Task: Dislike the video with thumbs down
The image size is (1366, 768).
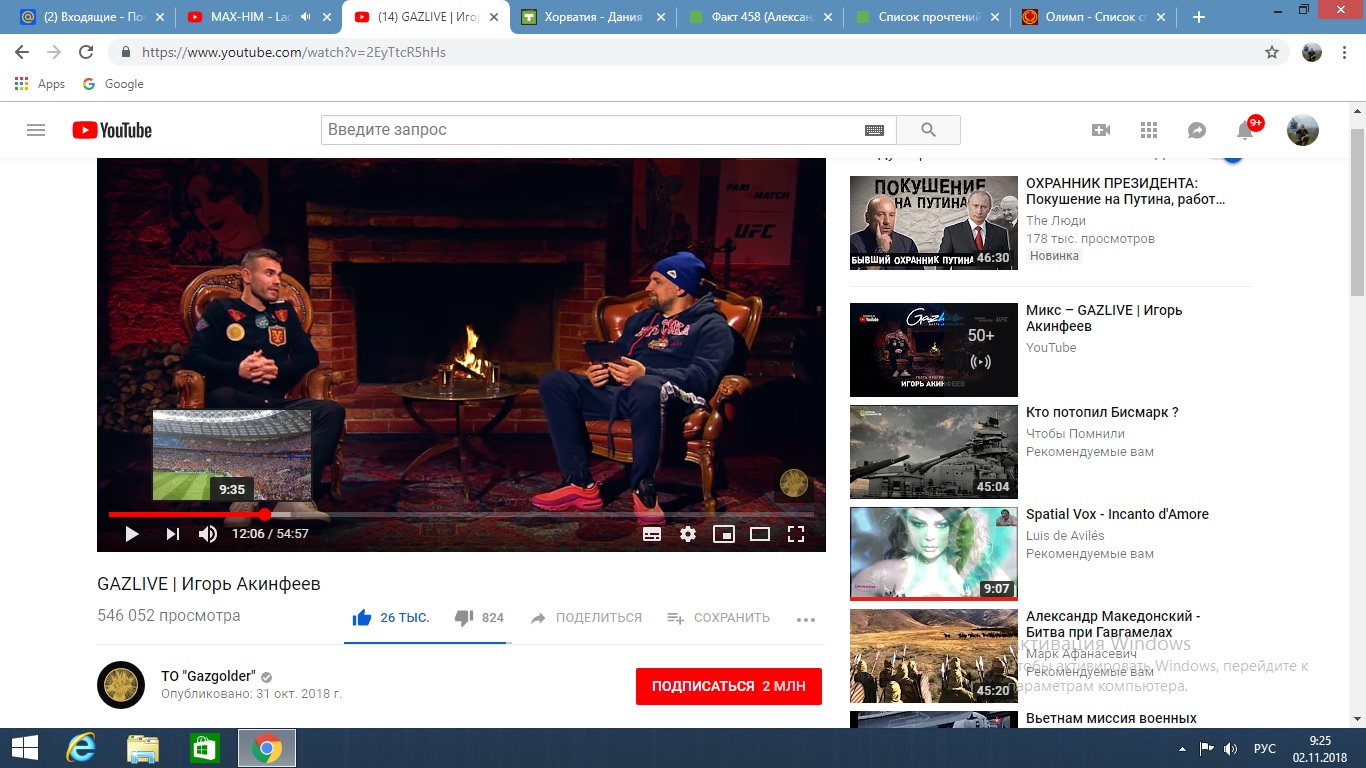Action: (x=464, y=618)
